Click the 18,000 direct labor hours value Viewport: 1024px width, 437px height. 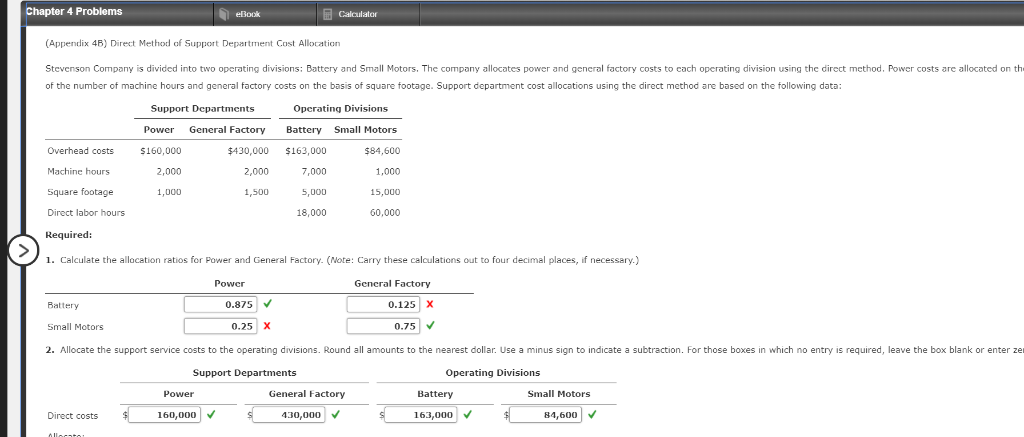pos(312,213)
